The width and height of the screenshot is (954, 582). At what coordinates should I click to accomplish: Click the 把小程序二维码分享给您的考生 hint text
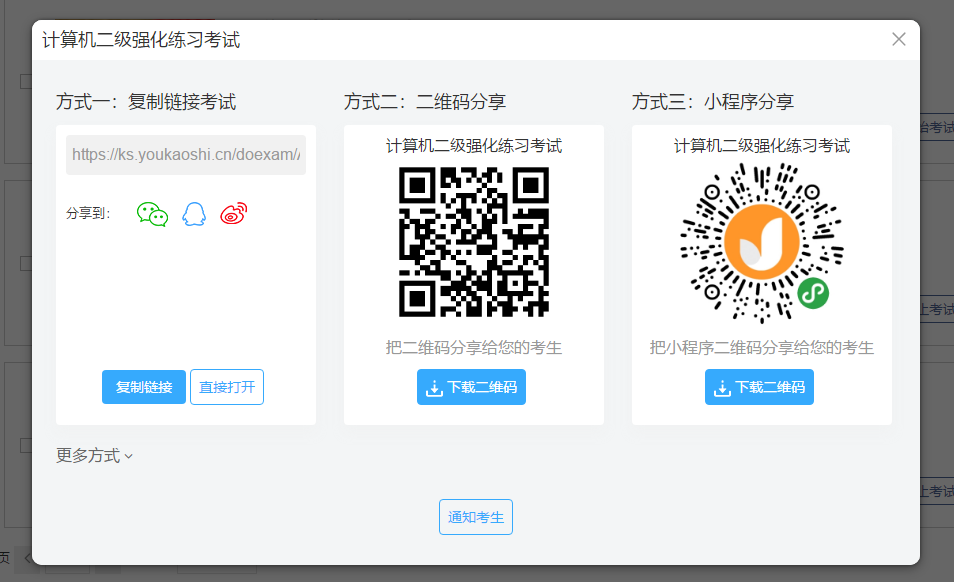(x=762, y=348)
